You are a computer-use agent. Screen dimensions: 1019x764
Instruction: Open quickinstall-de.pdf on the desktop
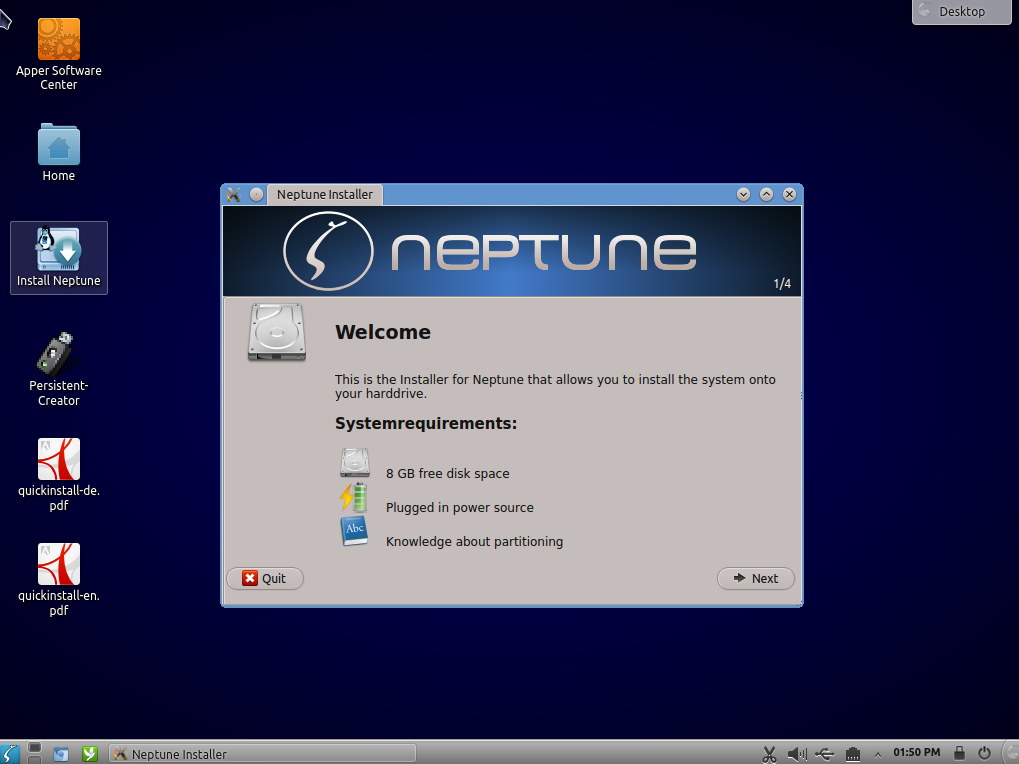[x=58, y=475]
